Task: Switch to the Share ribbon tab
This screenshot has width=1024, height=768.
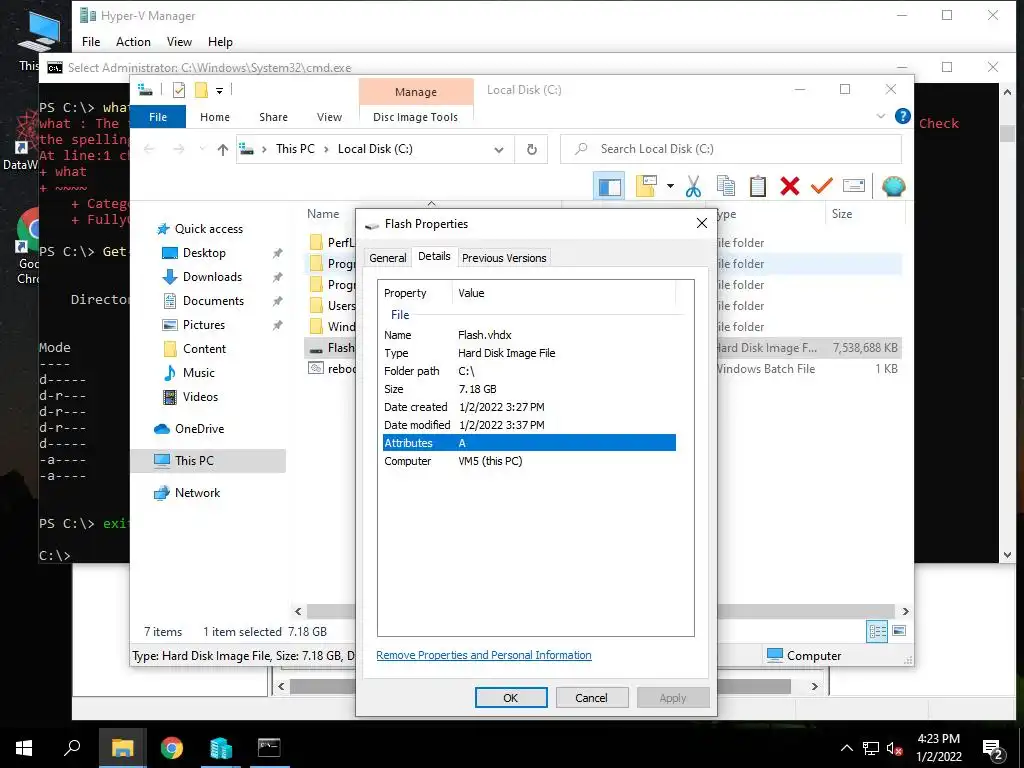Action: (x=273, y=117)
